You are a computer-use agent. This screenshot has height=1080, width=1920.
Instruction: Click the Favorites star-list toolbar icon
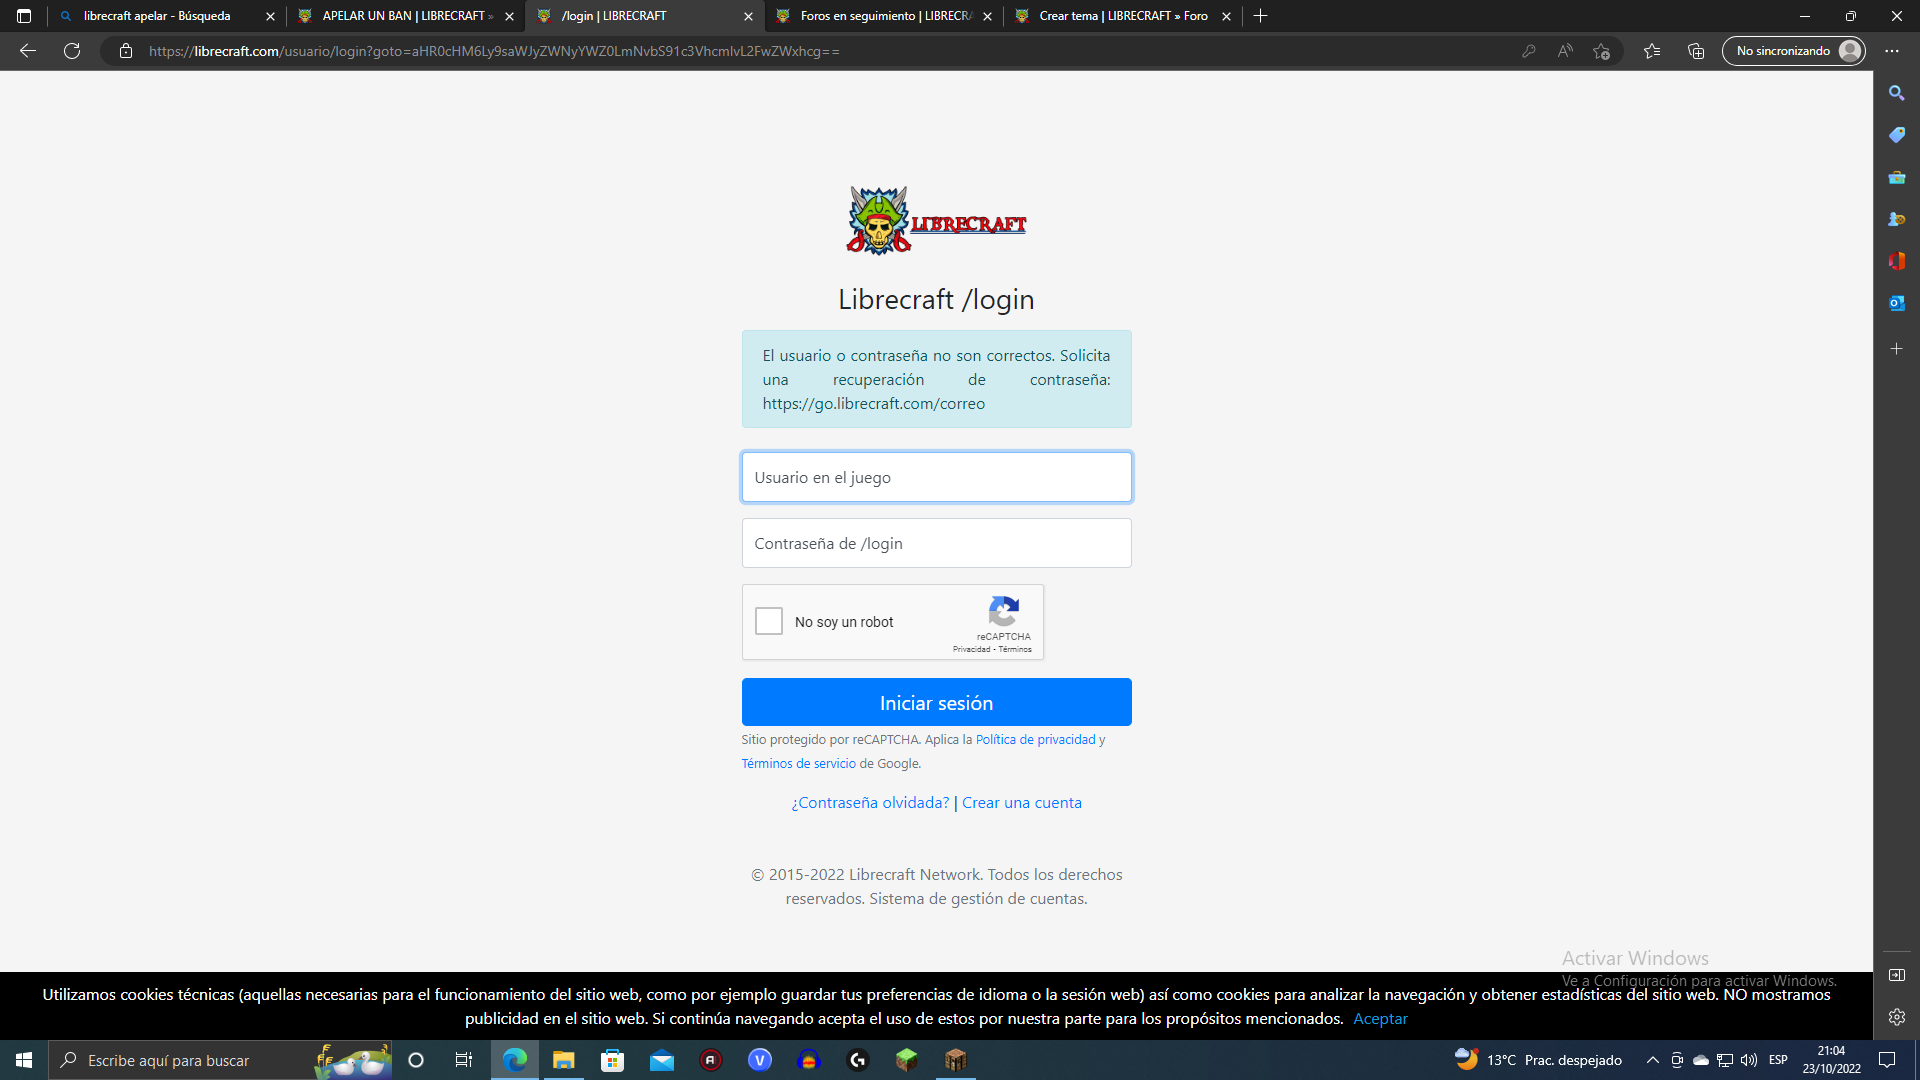[x=1651, y=51]
